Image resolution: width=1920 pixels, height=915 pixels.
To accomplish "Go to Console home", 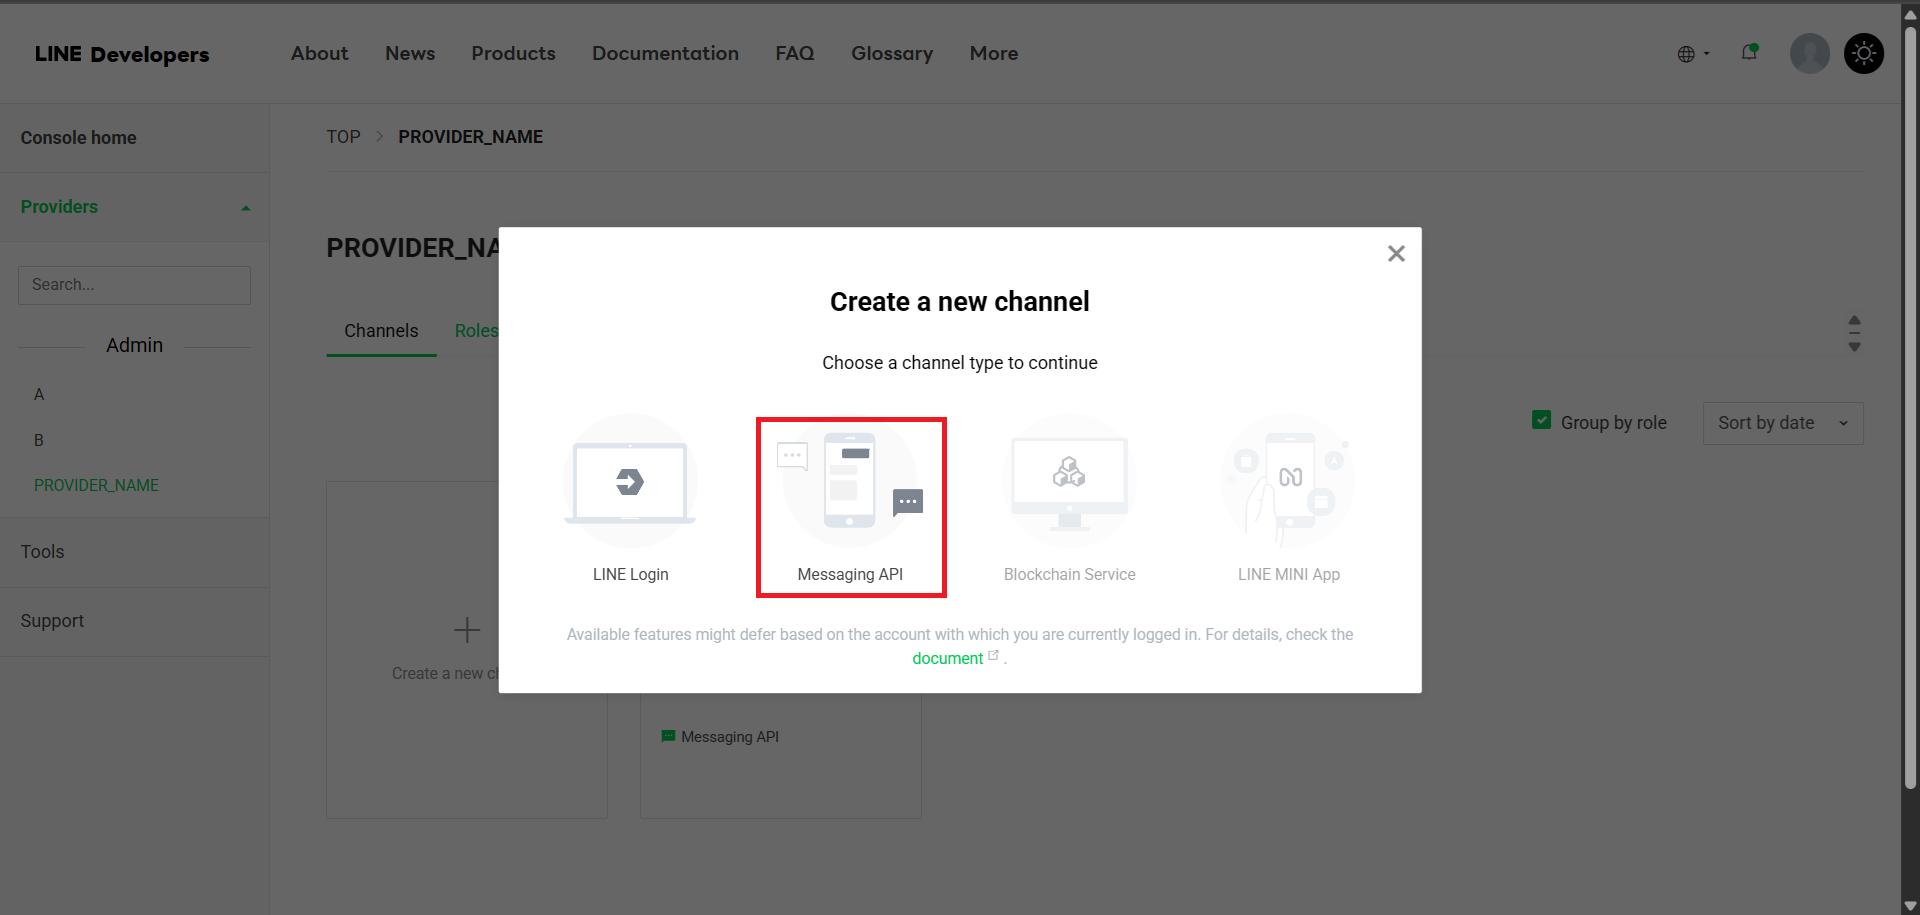I will click(79, 138).
